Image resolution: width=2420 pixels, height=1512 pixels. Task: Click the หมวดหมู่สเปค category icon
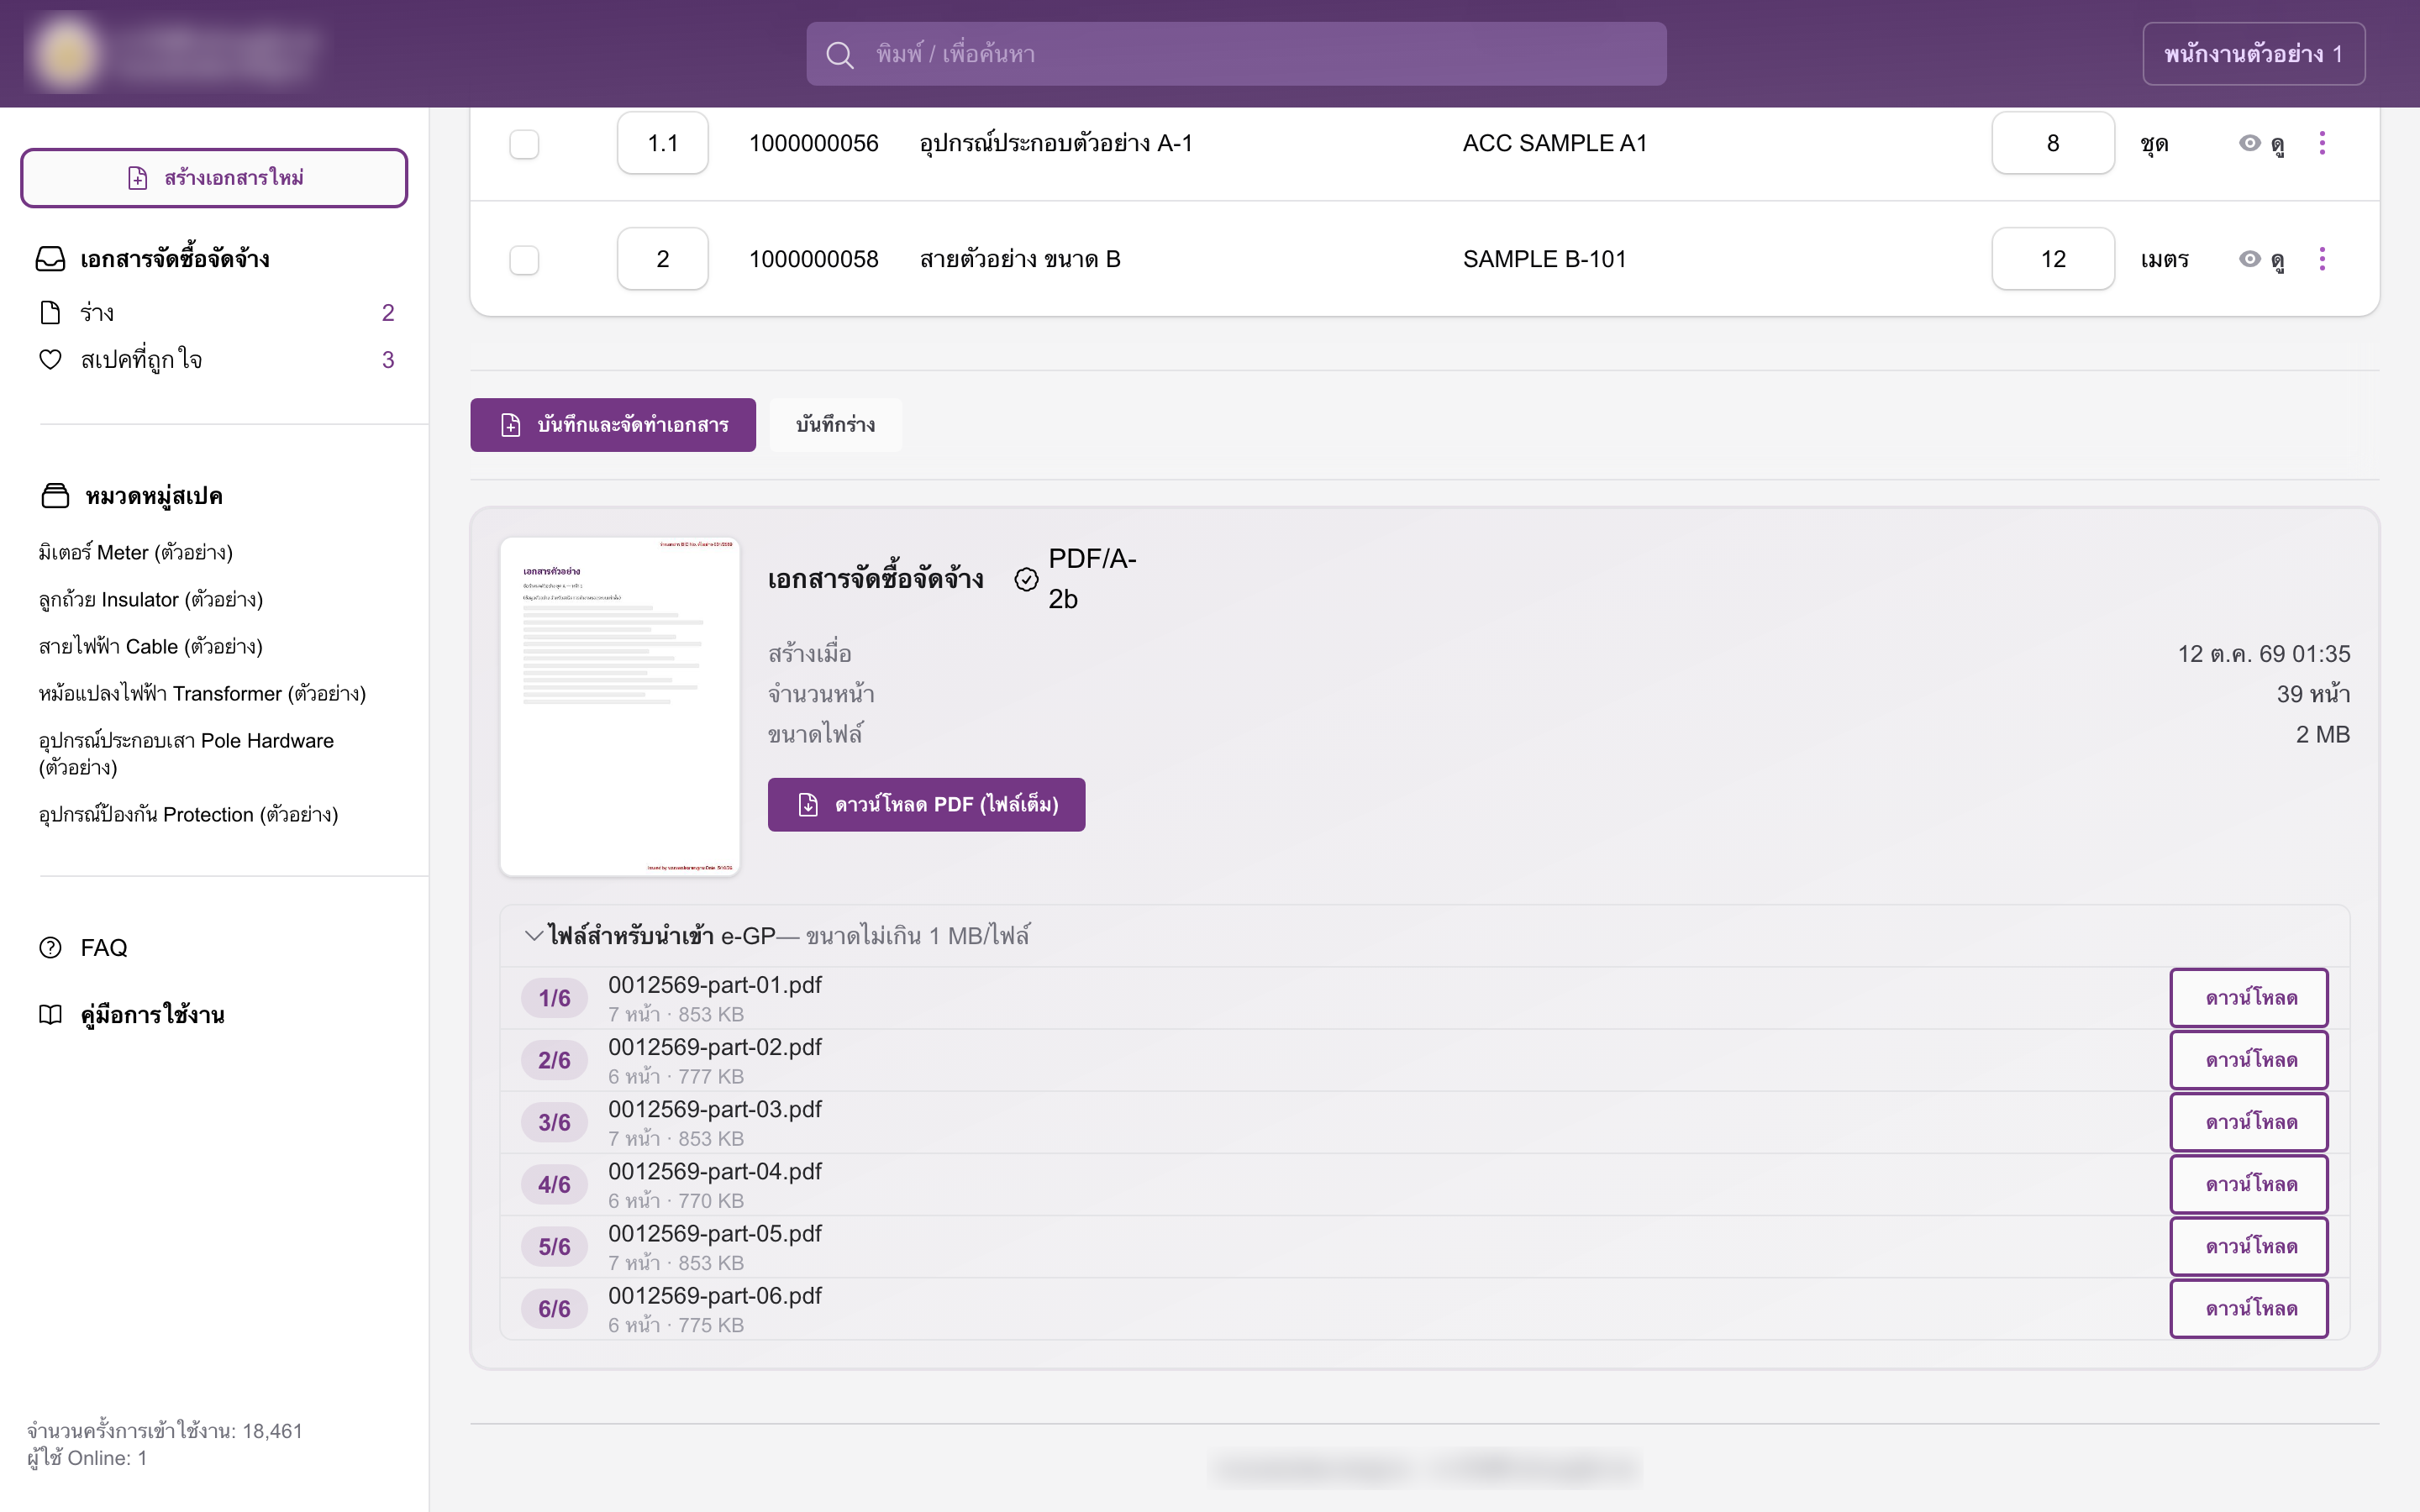point(55,496)
